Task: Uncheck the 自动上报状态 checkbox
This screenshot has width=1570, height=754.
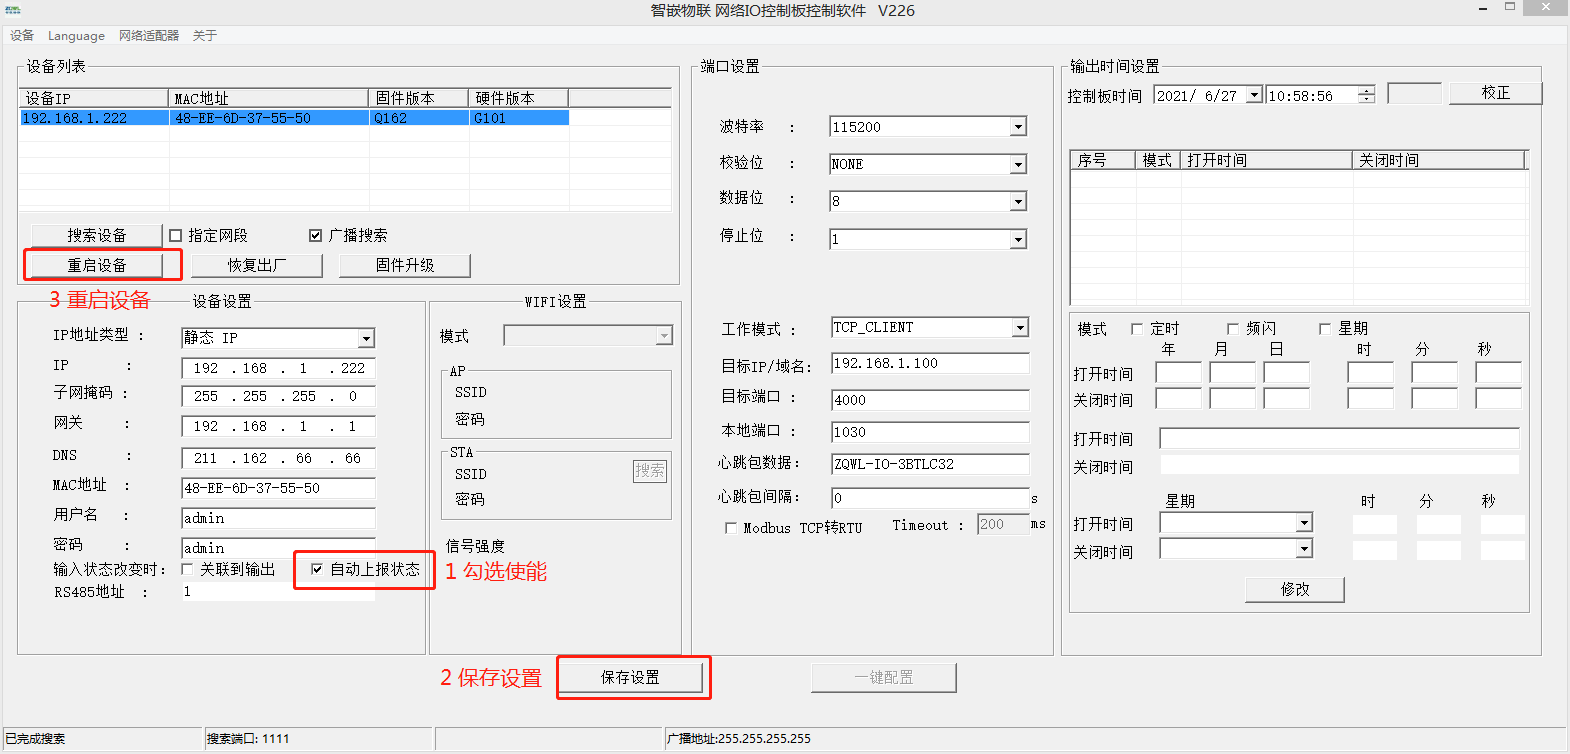Action: (x=317, y=569)
